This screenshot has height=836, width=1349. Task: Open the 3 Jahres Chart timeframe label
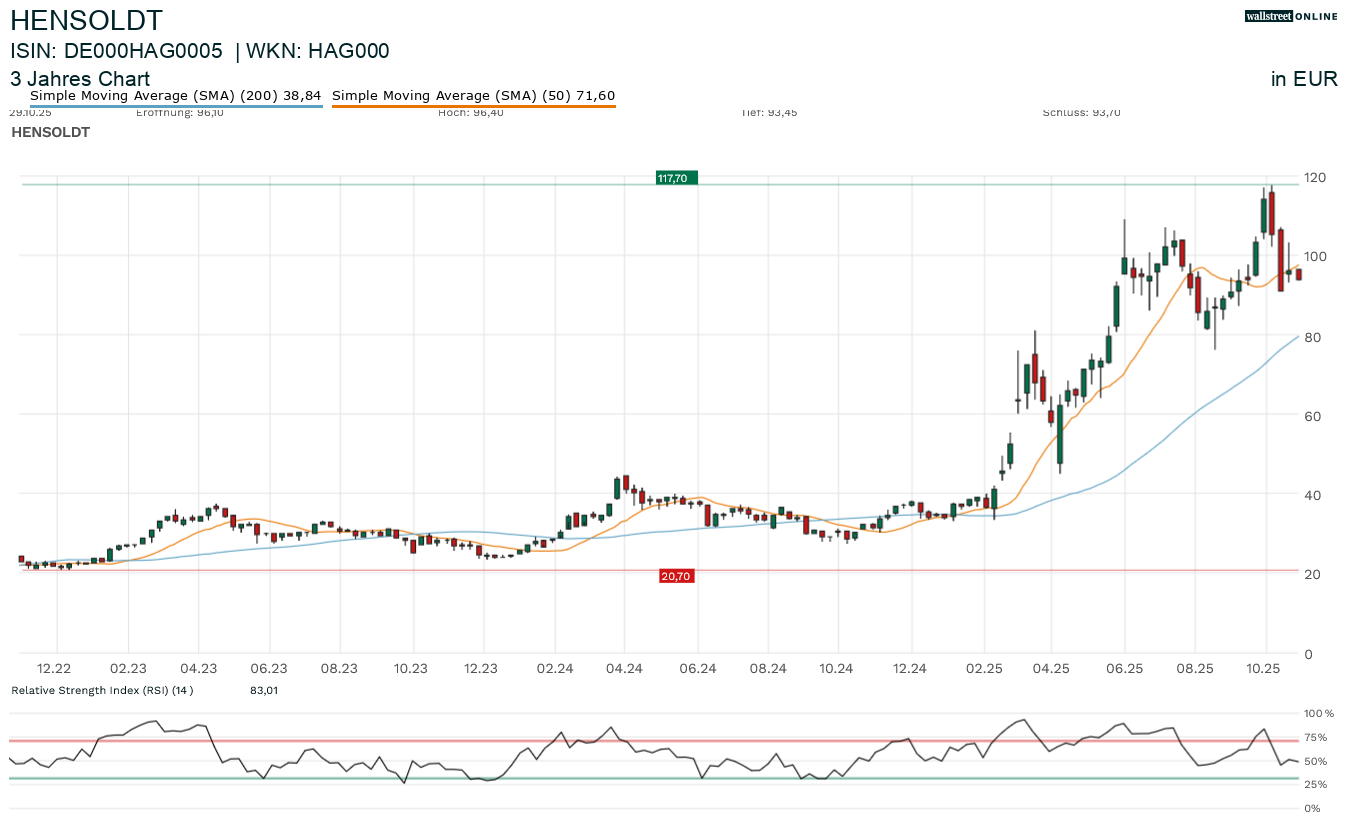[80, 79]
